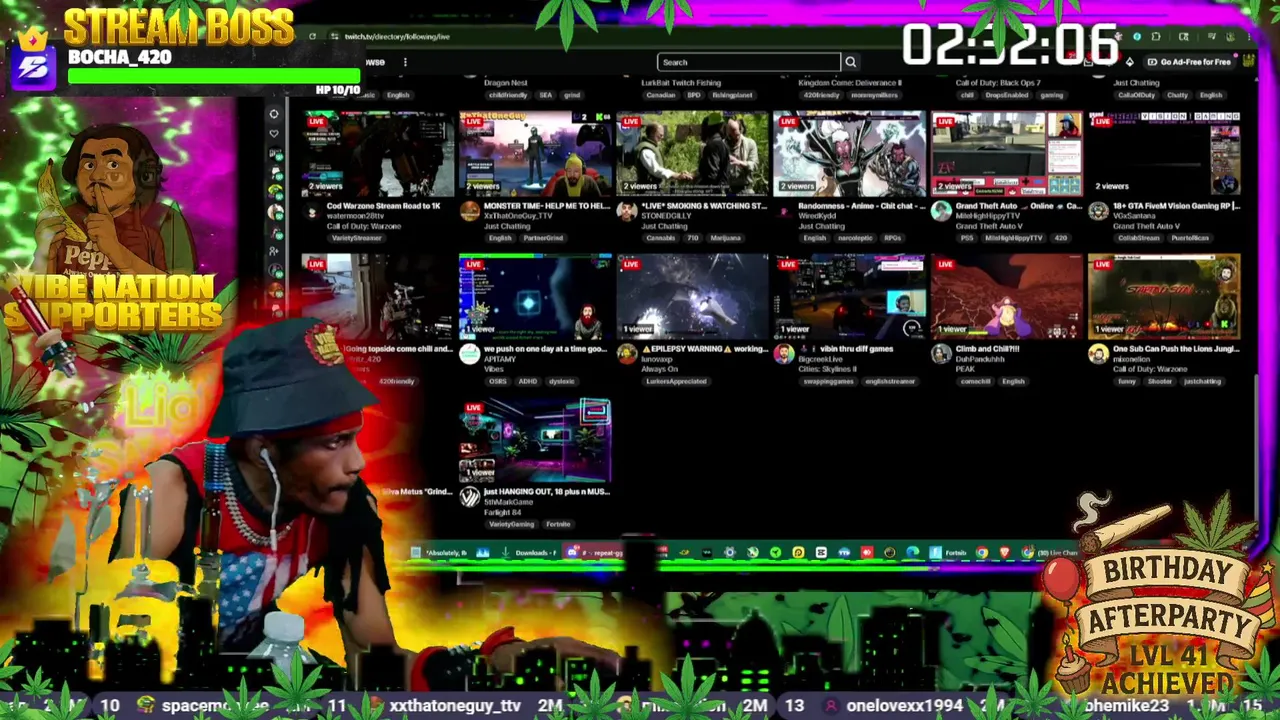The image size is (1280, 720).
Task: Focus the Twitch Search input field
Action: (x=749, y=62)
